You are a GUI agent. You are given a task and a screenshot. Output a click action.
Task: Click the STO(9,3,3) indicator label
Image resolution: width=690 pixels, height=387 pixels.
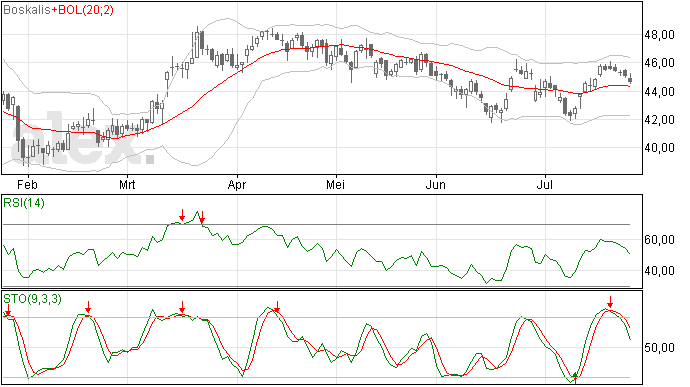pos(32,299)
